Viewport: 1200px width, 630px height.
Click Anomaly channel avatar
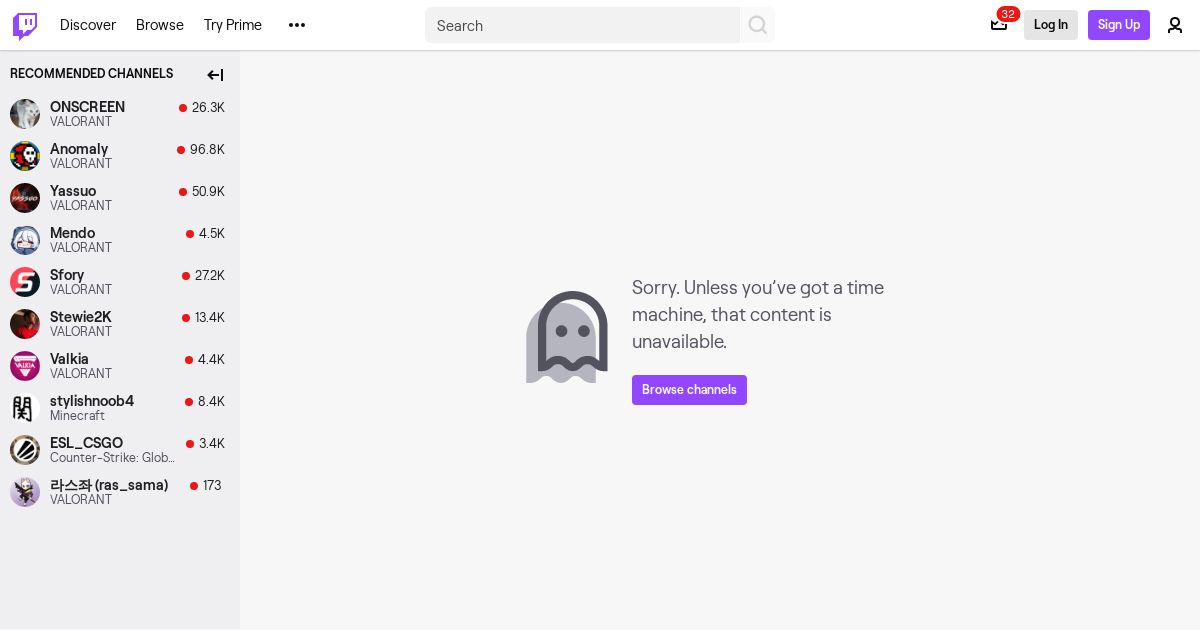tap(25, 156)
